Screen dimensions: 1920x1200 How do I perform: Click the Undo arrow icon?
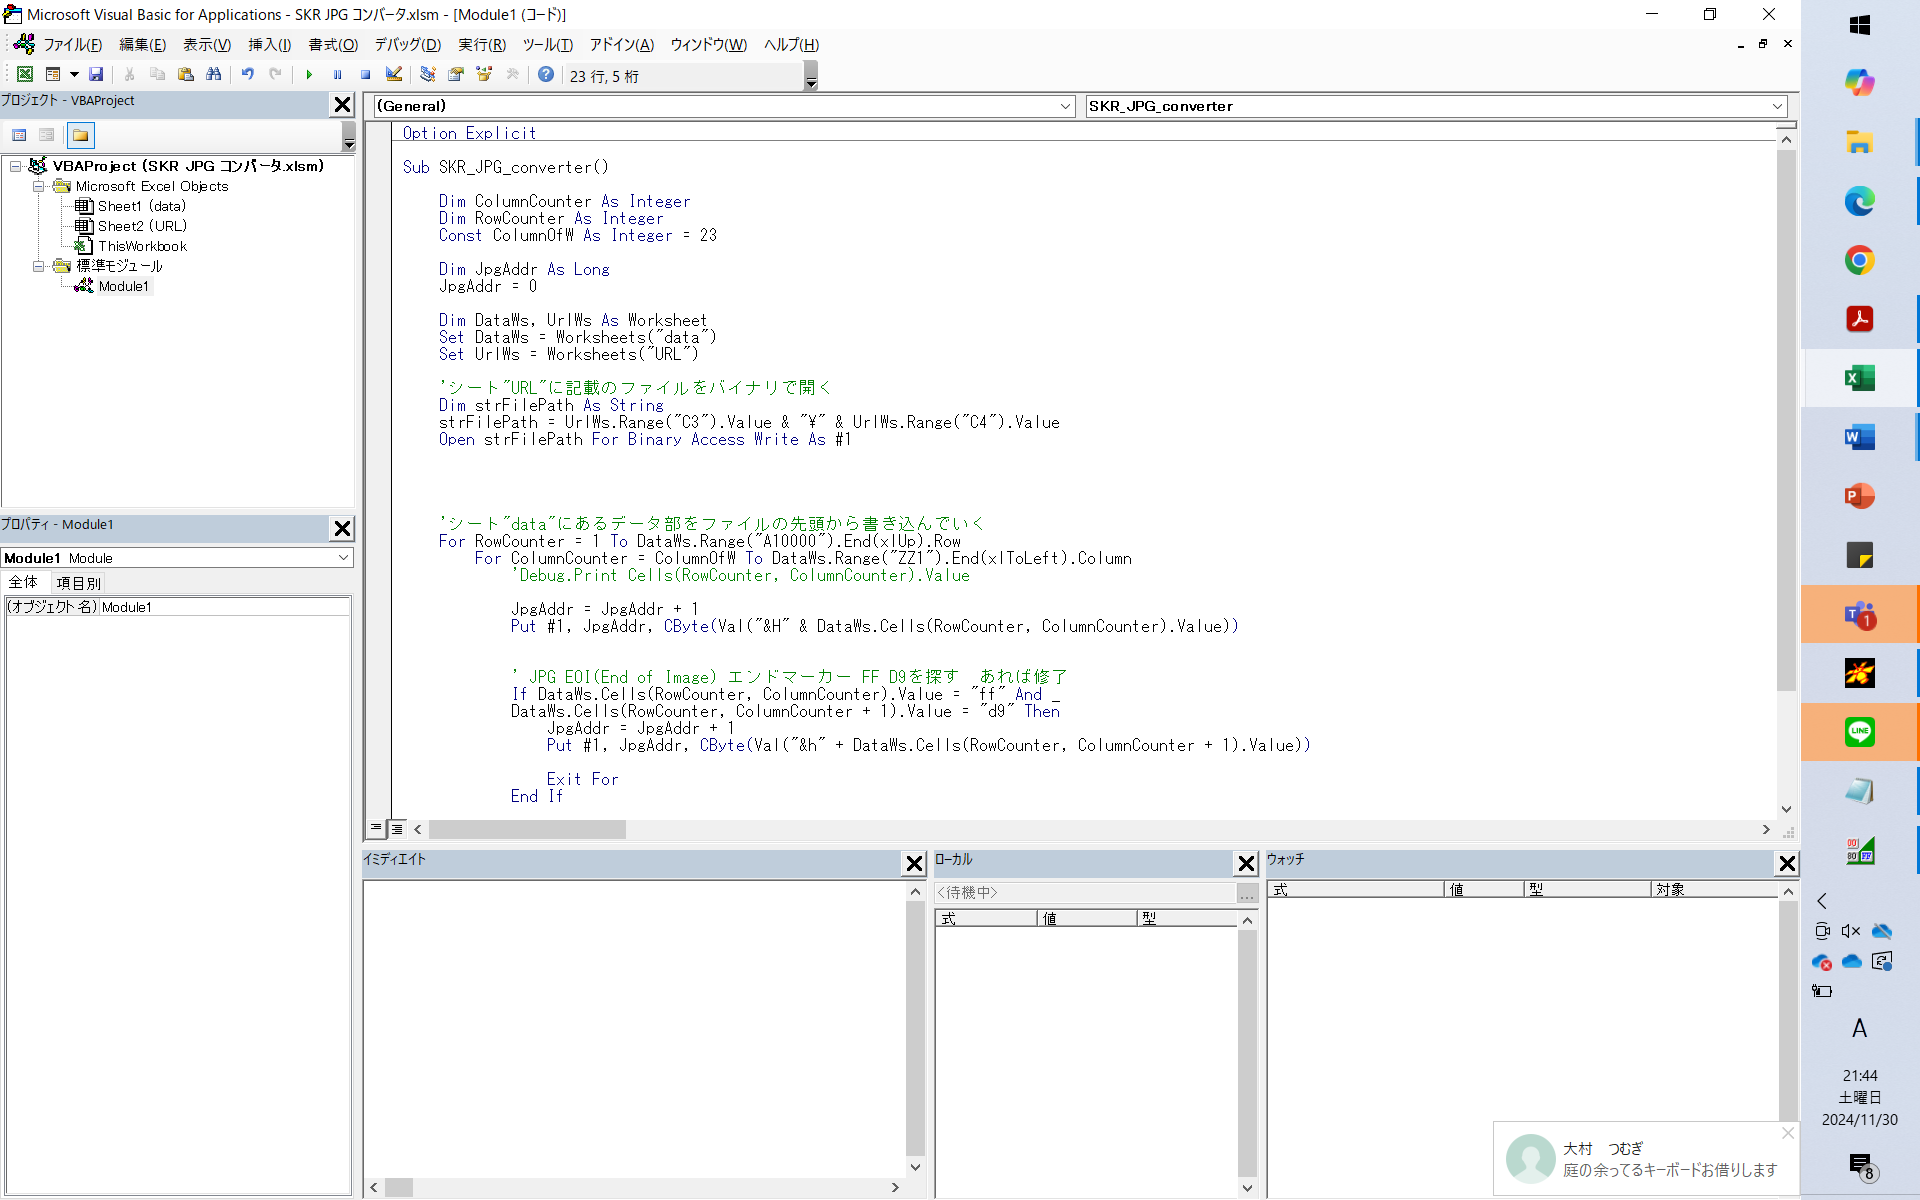point(247,75)
